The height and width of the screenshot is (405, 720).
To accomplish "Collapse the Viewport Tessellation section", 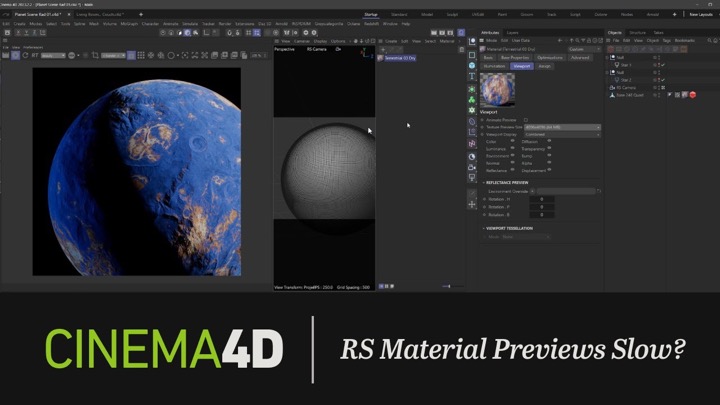I will (484, 228).
